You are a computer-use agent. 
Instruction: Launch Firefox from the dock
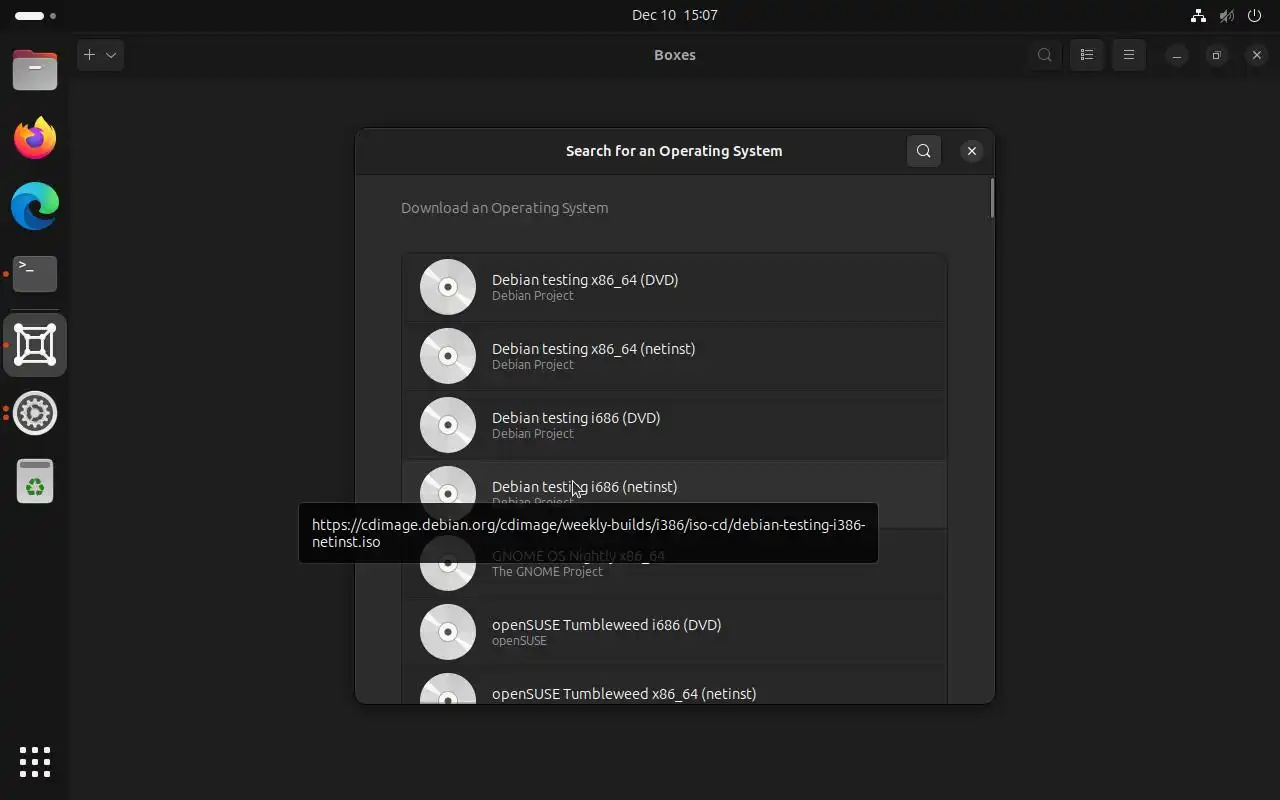pyautogui.click(x=35, y=138)
